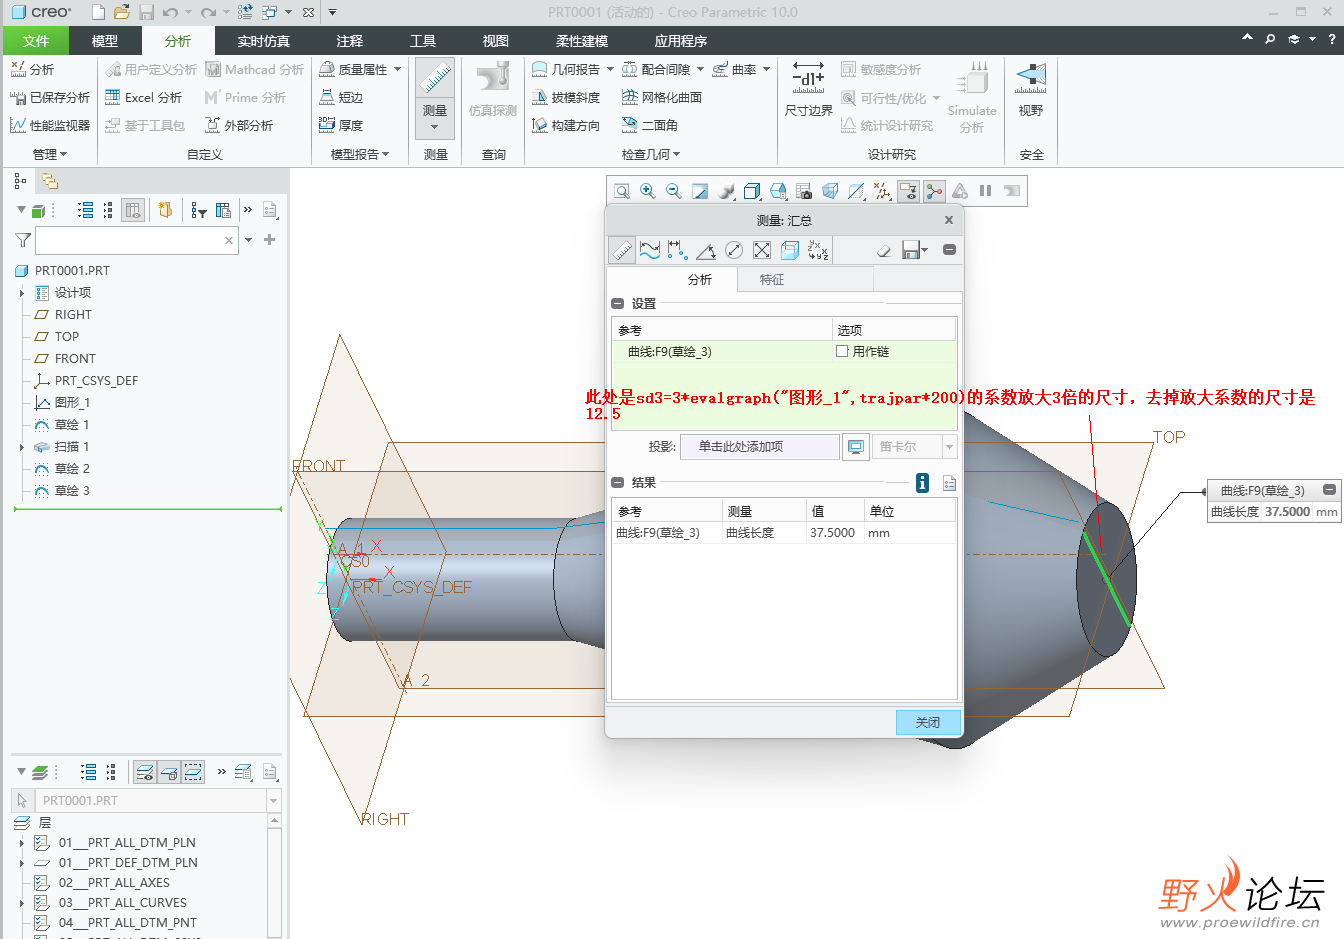Toggle middle layer display icon with cube

tap(169, 772)
